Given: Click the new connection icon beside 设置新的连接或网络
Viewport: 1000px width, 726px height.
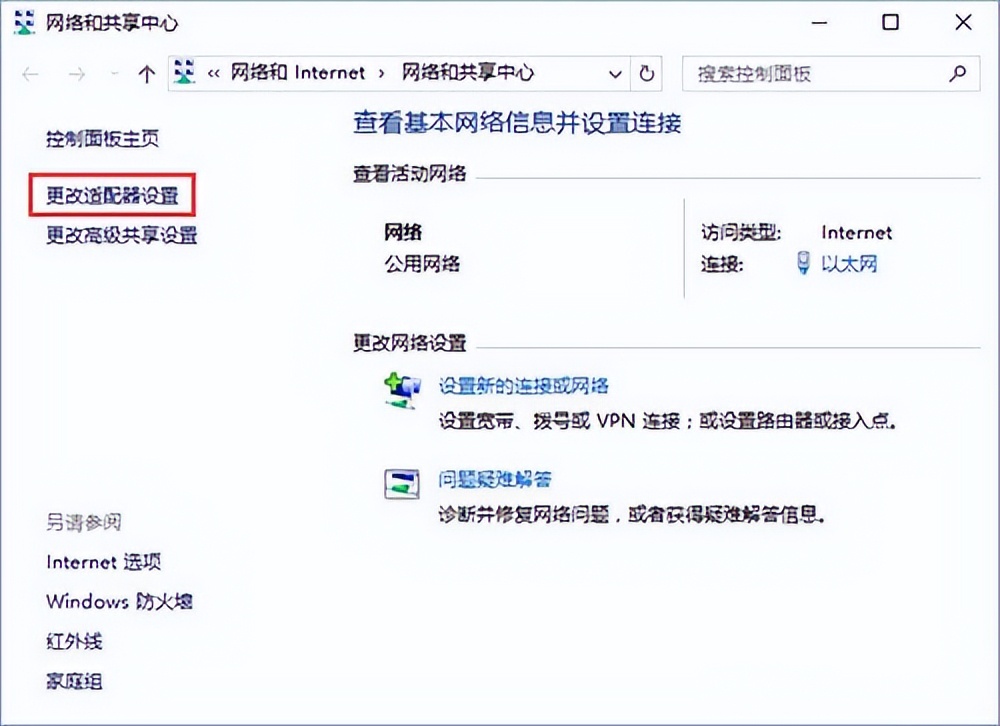Looking at the screenshot, I should coord(401,388).
